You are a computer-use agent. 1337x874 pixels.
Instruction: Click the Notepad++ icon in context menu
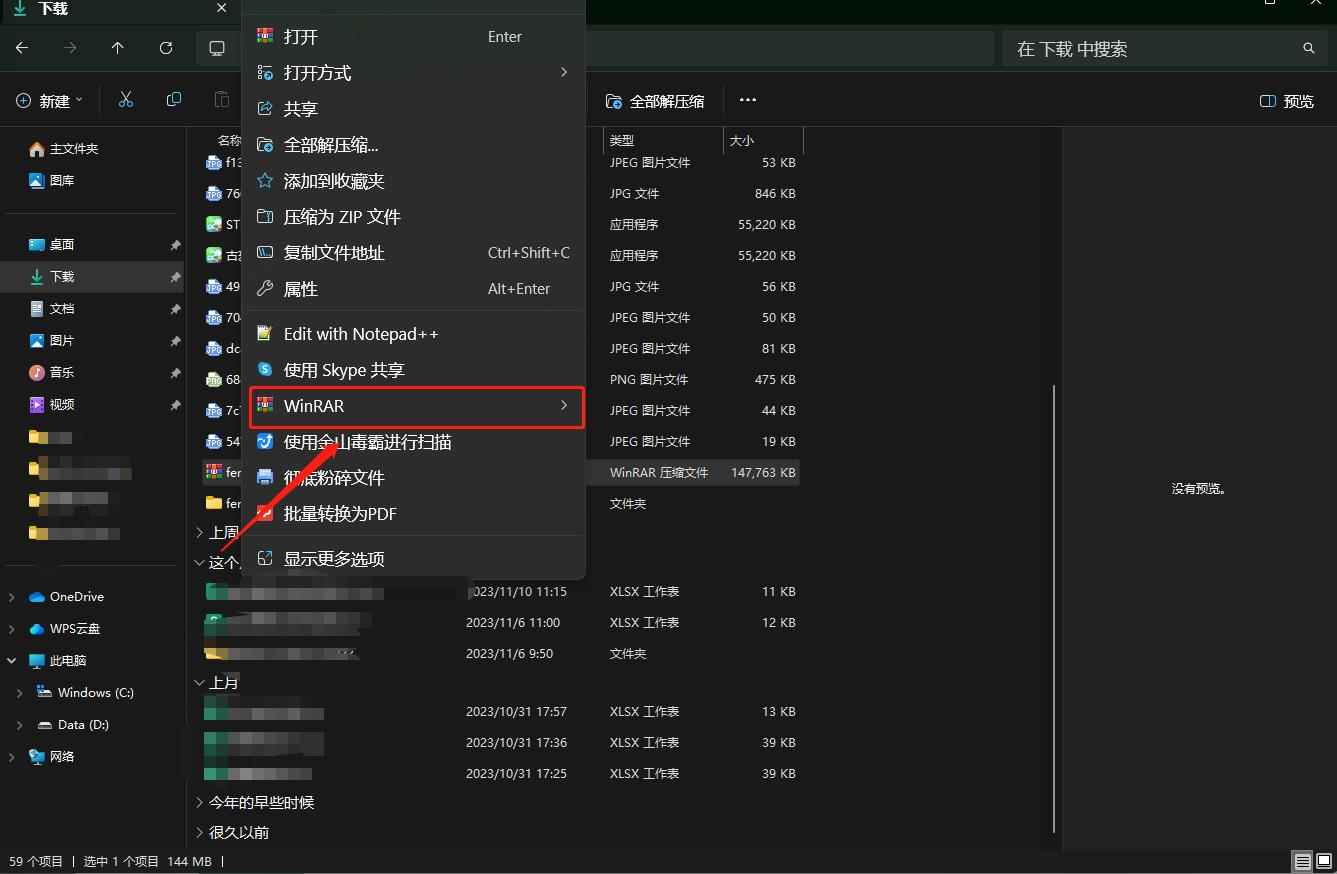tap(265, 334)
